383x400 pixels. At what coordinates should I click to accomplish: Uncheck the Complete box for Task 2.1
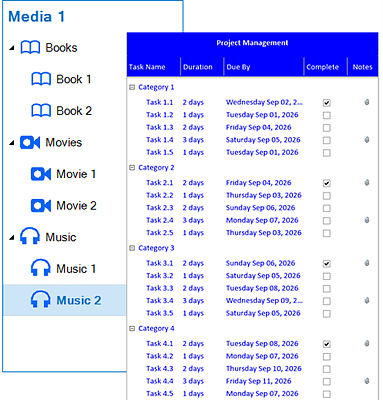[x=327, y=183]
